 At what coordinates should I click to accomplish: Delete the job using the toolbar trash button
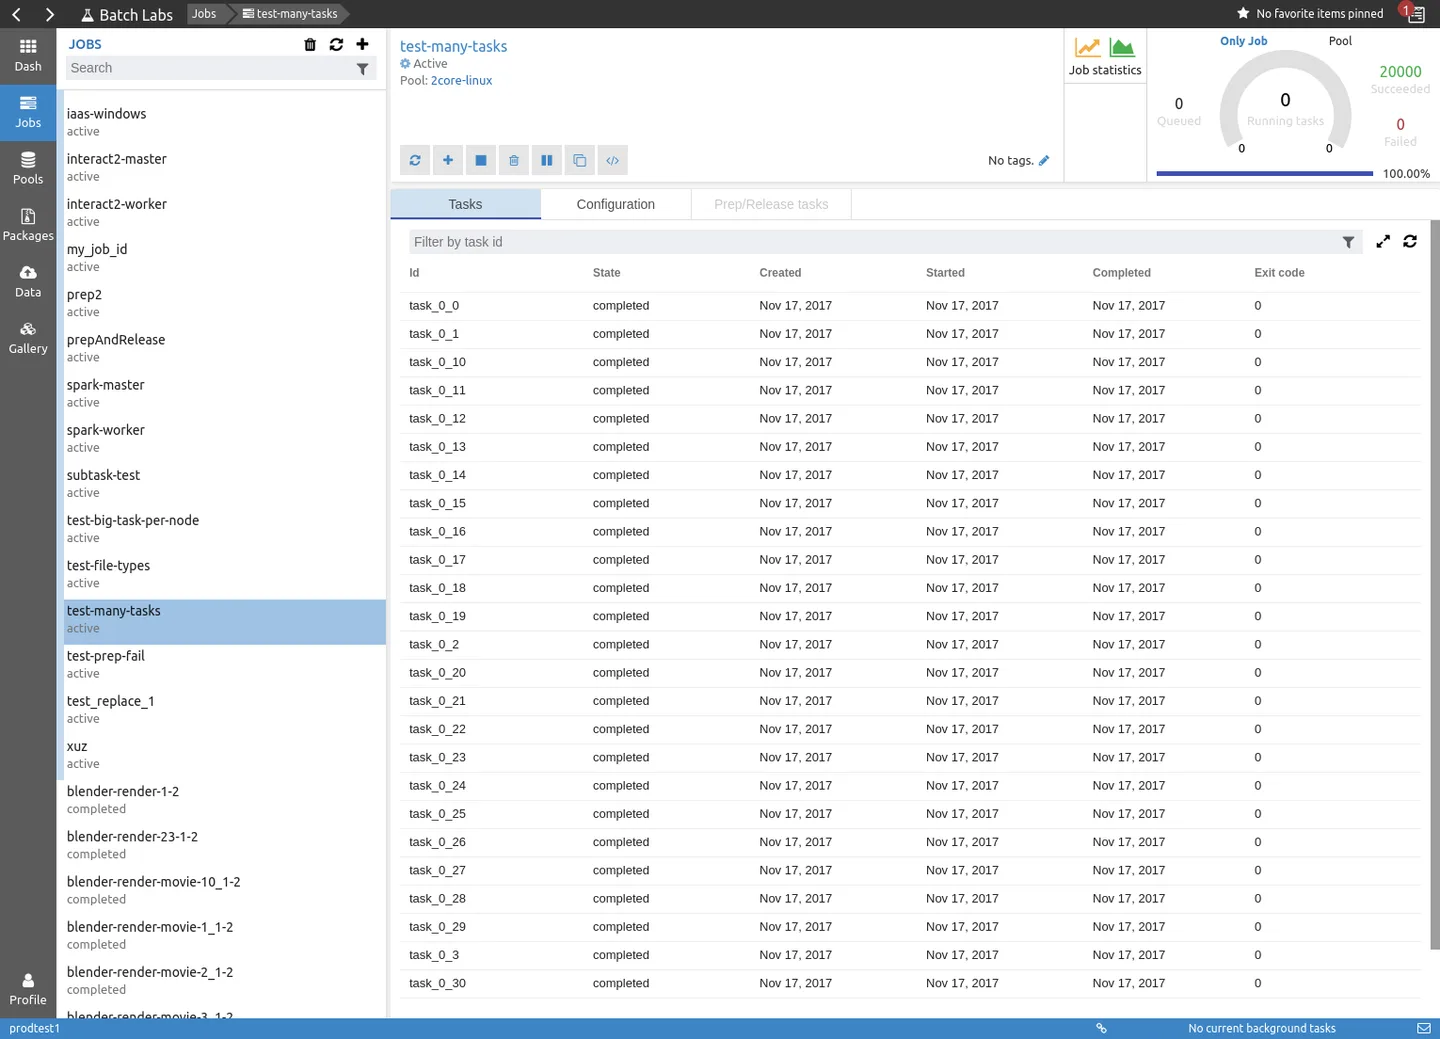pyautogui.click(x=514, y=160)
